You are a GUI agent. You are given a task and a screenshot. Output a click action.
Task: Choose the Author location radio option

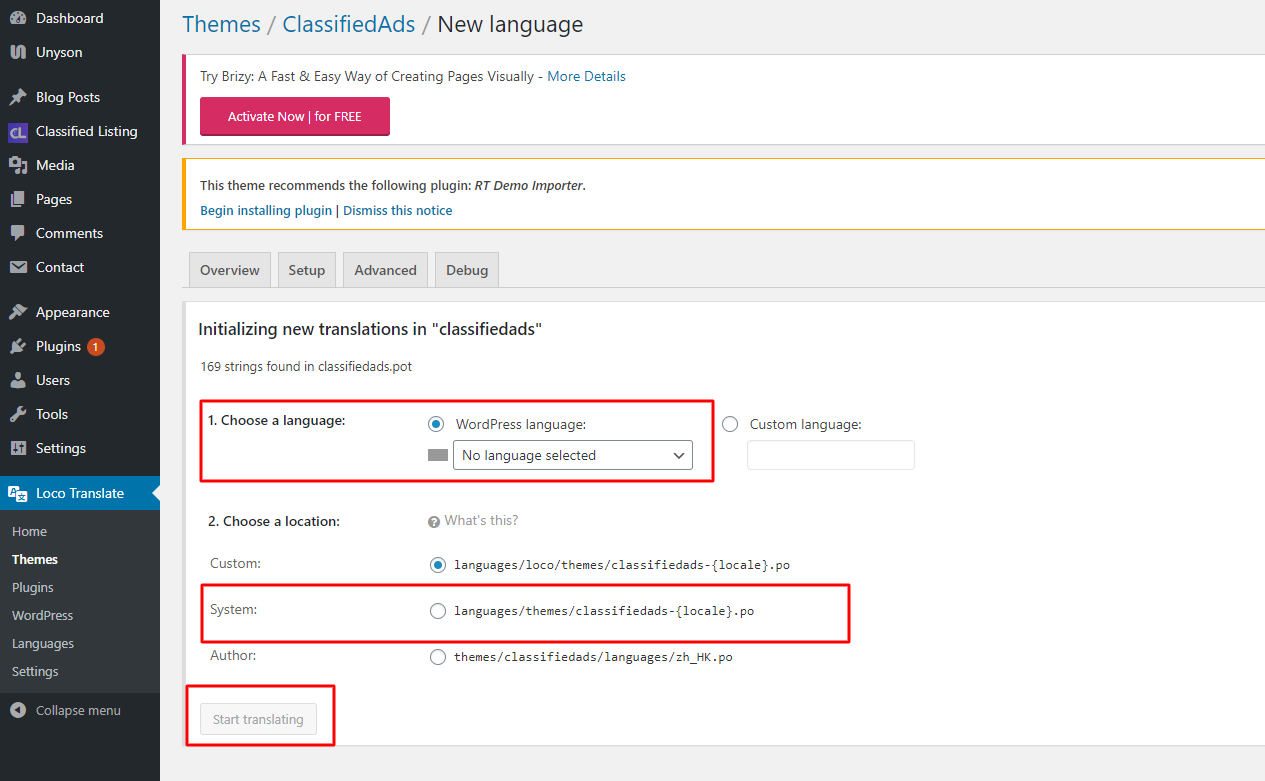point(437,657)
